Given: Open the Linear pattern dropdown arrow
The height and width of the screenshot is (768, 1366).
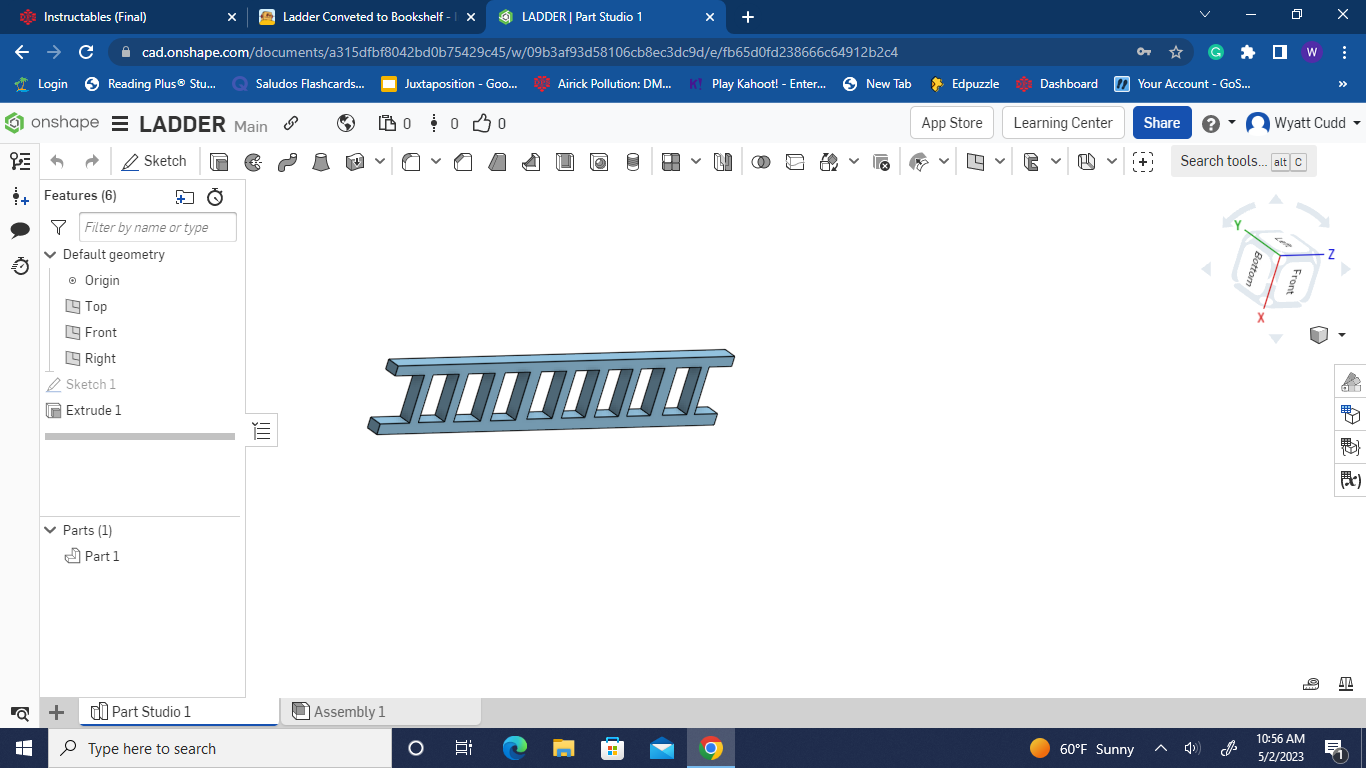Looking at the screenshot, I should click(x=696, y=161).
